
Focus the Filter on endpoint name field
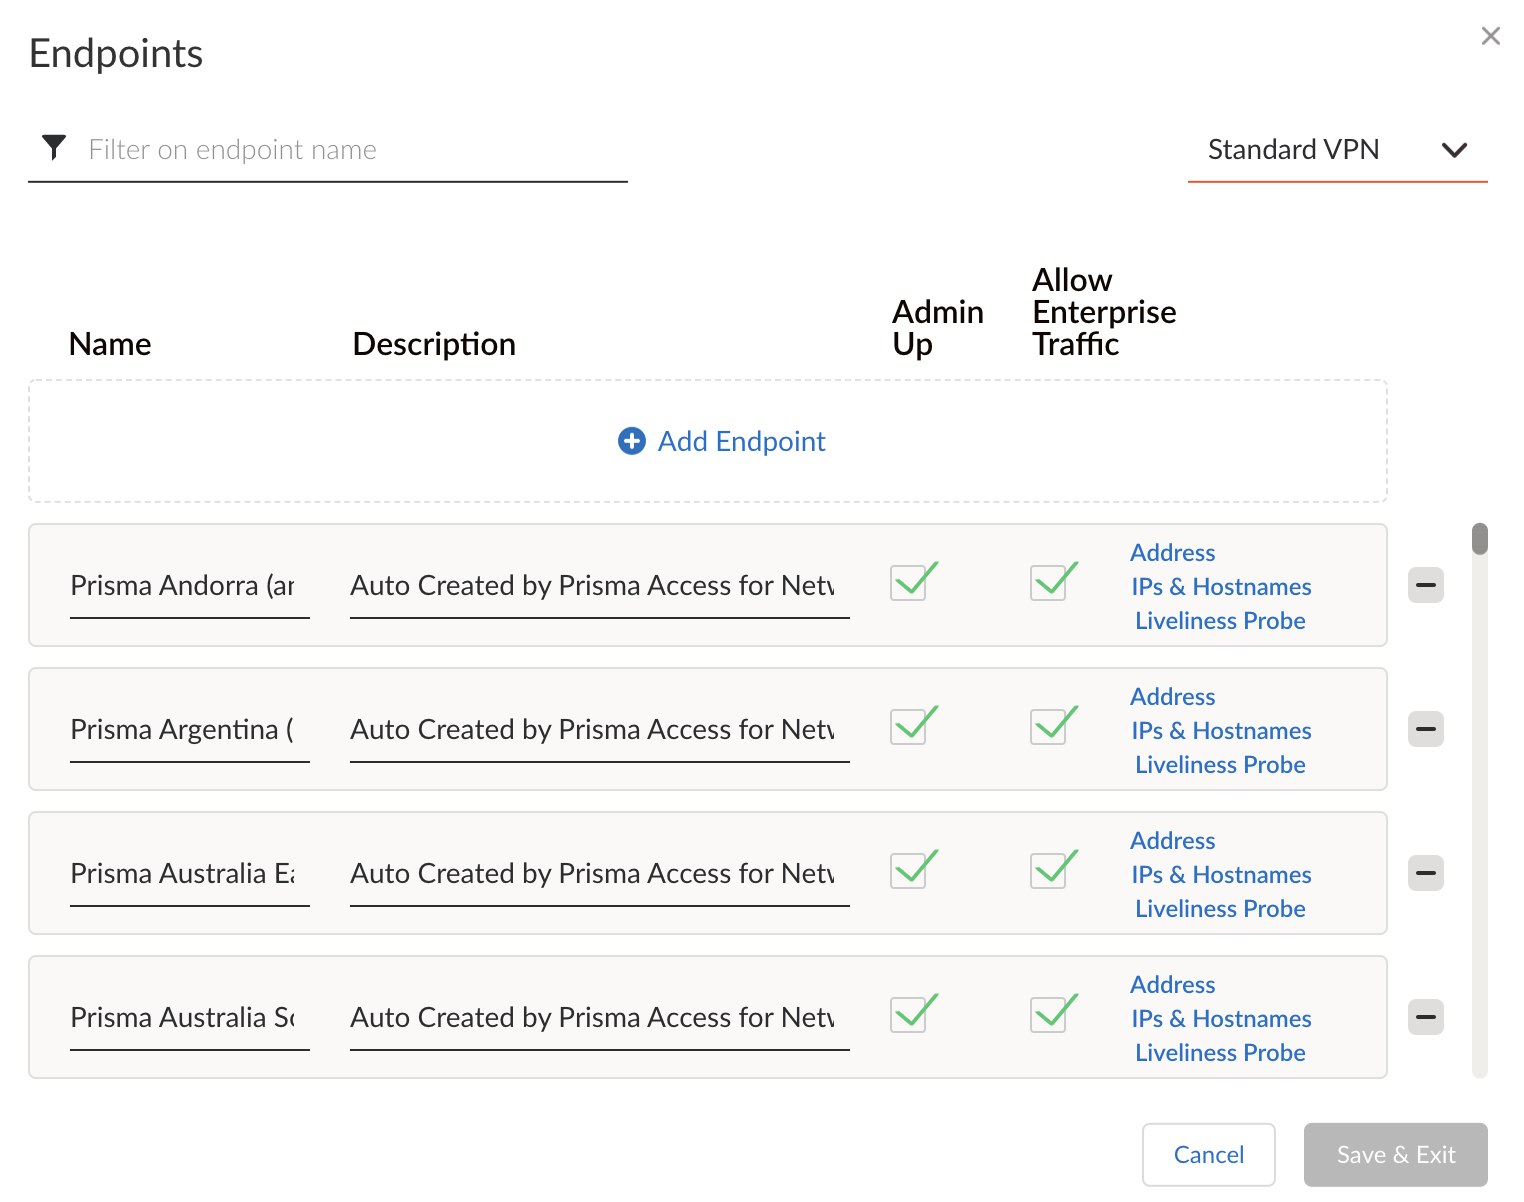pyautogui.click(x=350, y=150)
